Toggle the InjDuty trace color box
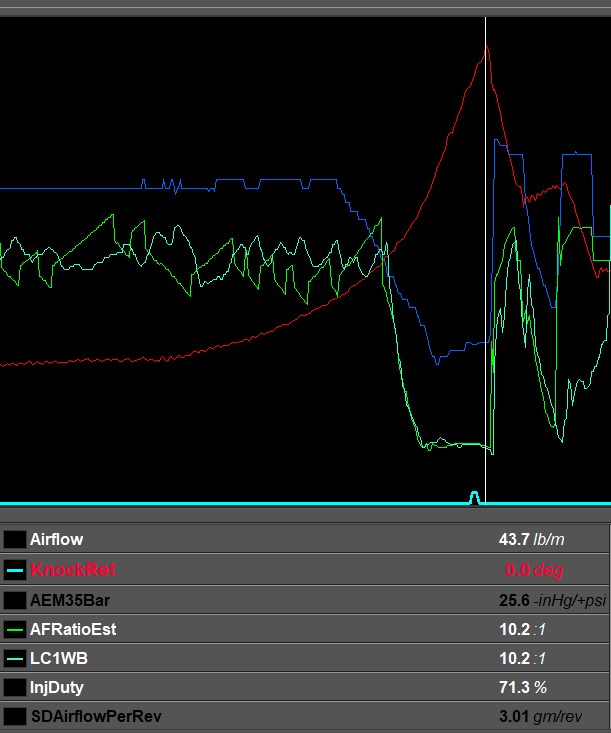The width and height of the screenshot is (611, 733). (x=14, y=687)
